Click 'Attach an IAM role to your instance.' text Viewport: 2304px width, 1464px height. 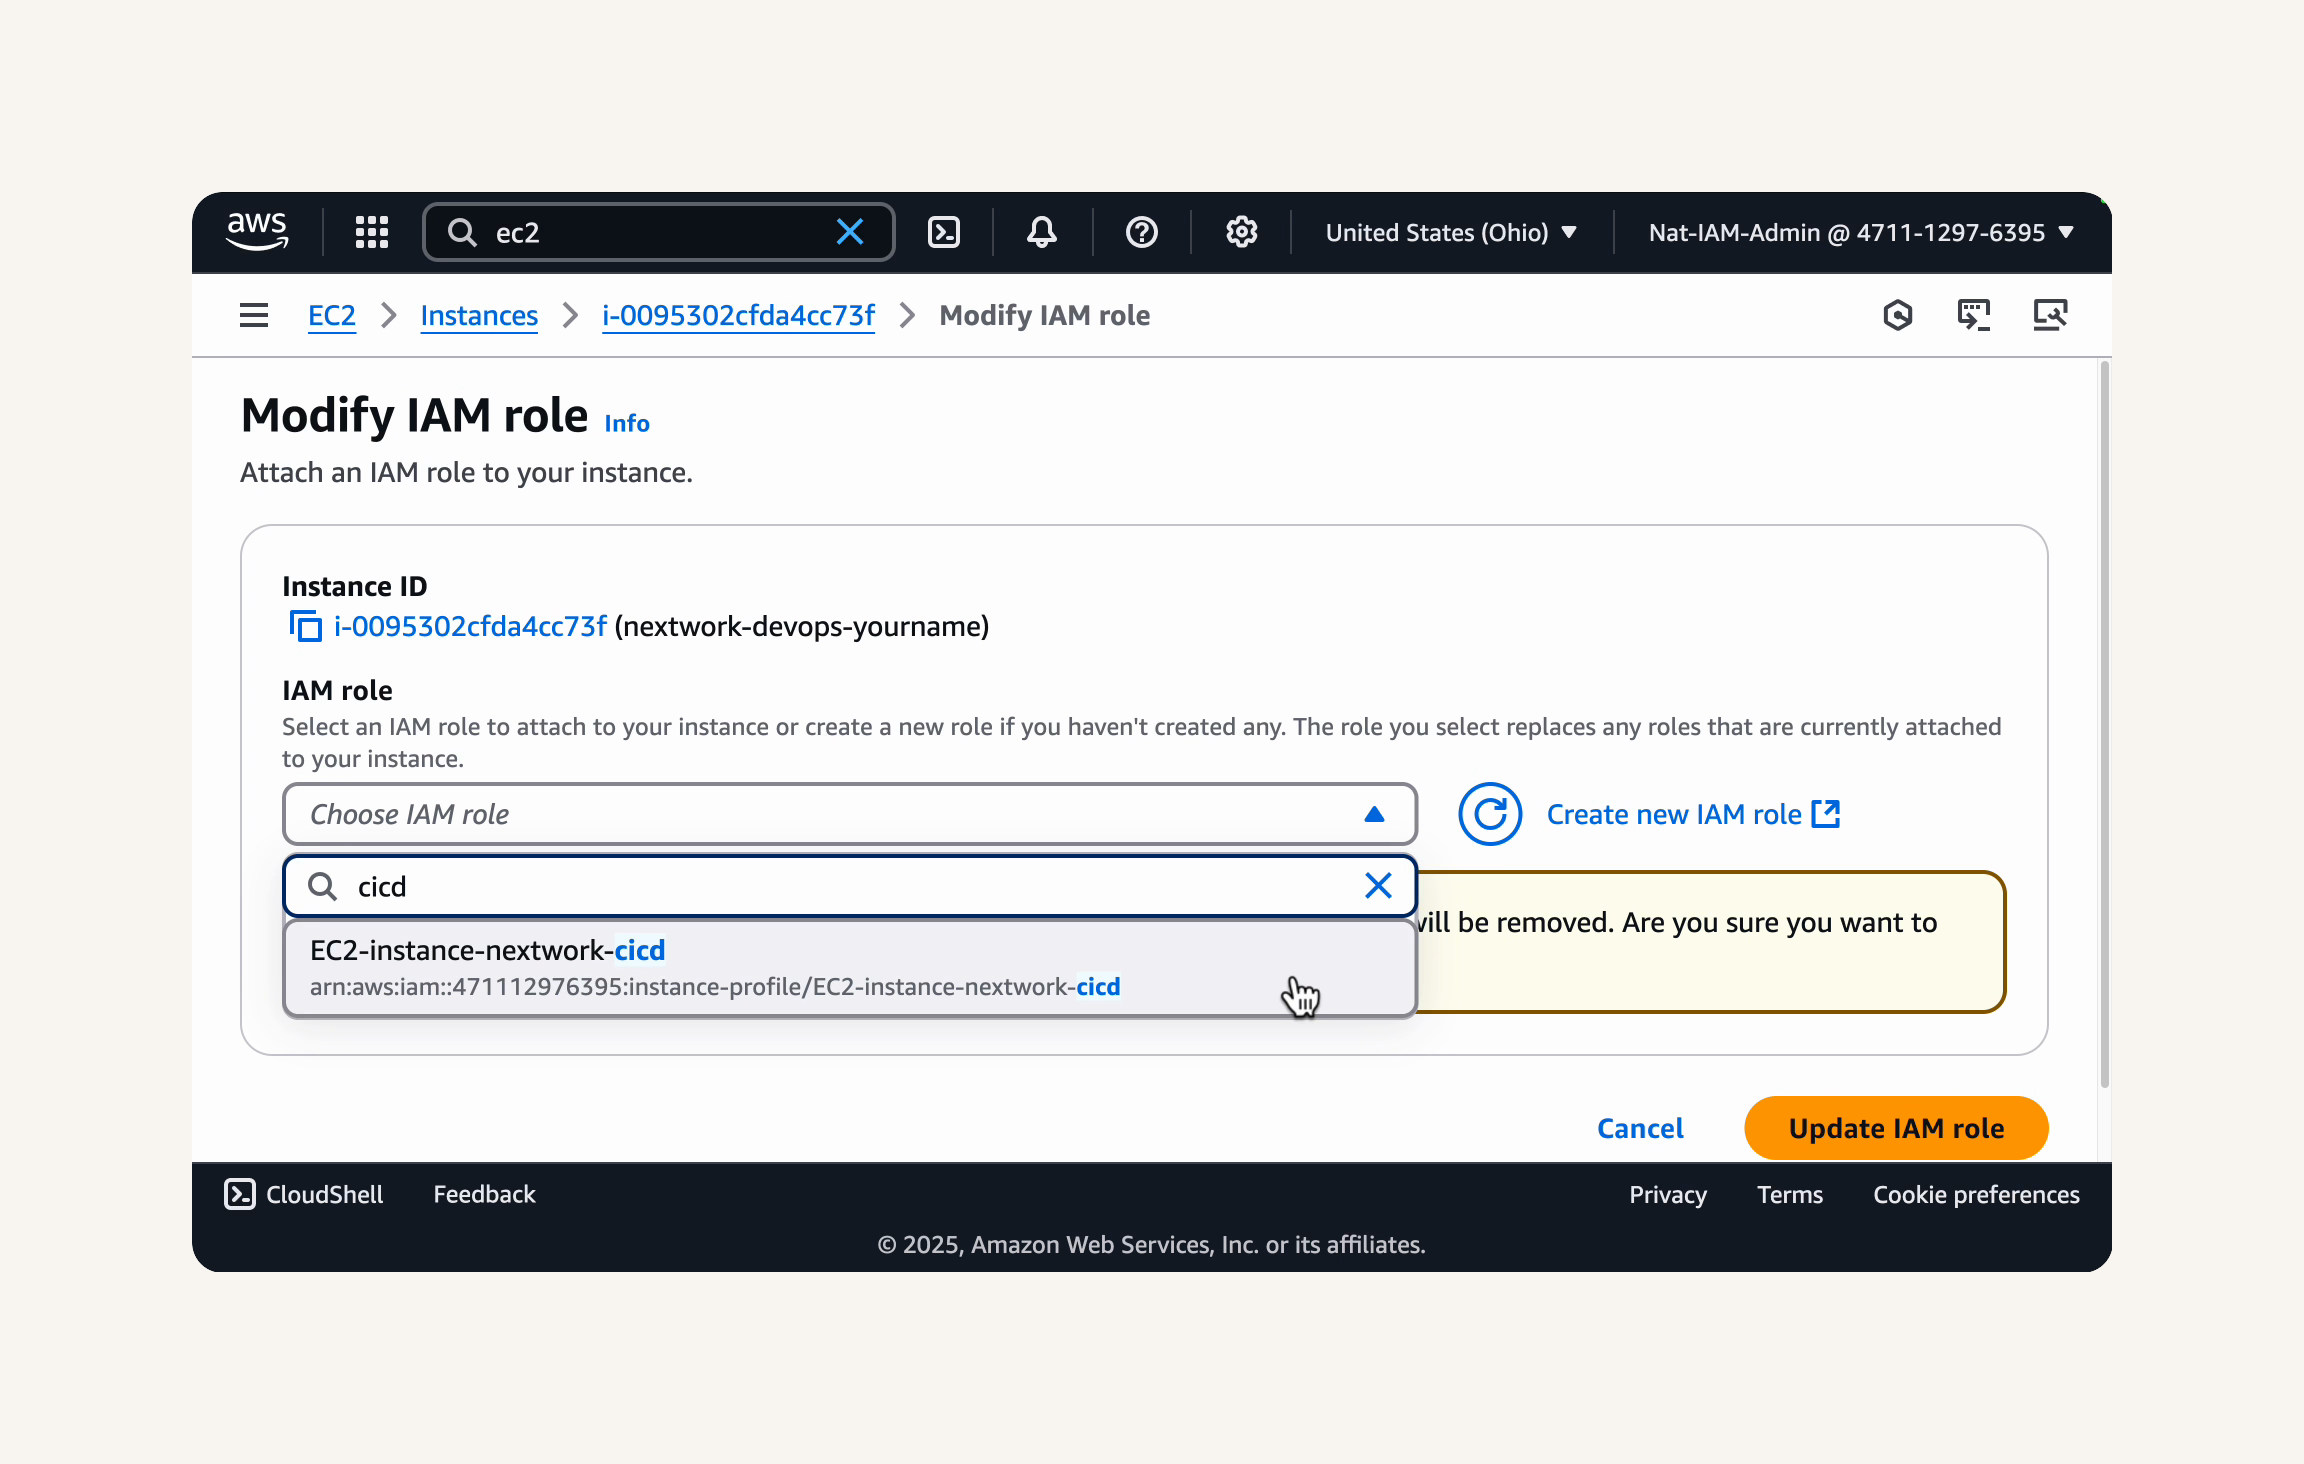coord(466,472)
